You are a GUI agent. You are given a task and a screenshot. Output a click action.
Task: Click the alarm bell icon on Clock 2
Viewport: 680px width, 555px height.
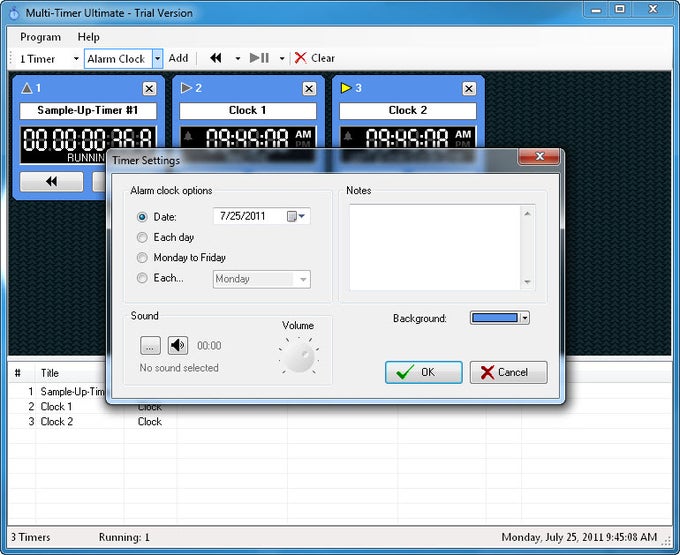coord(348,136)
